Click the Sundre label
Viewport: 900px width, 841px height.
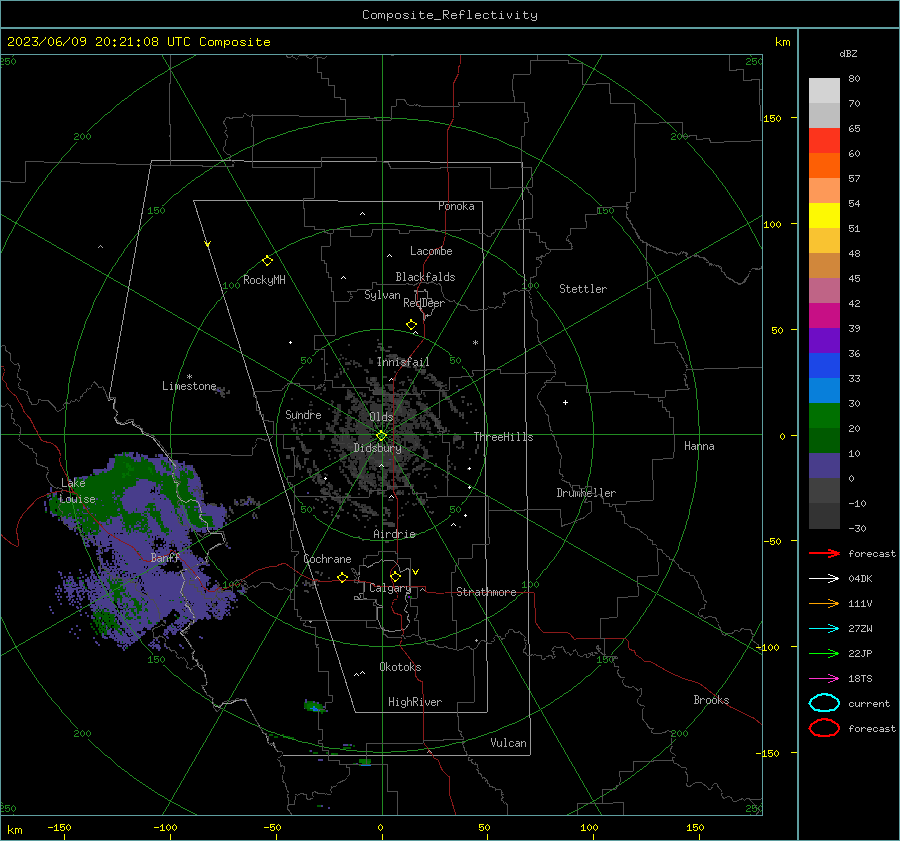point(303,414)
